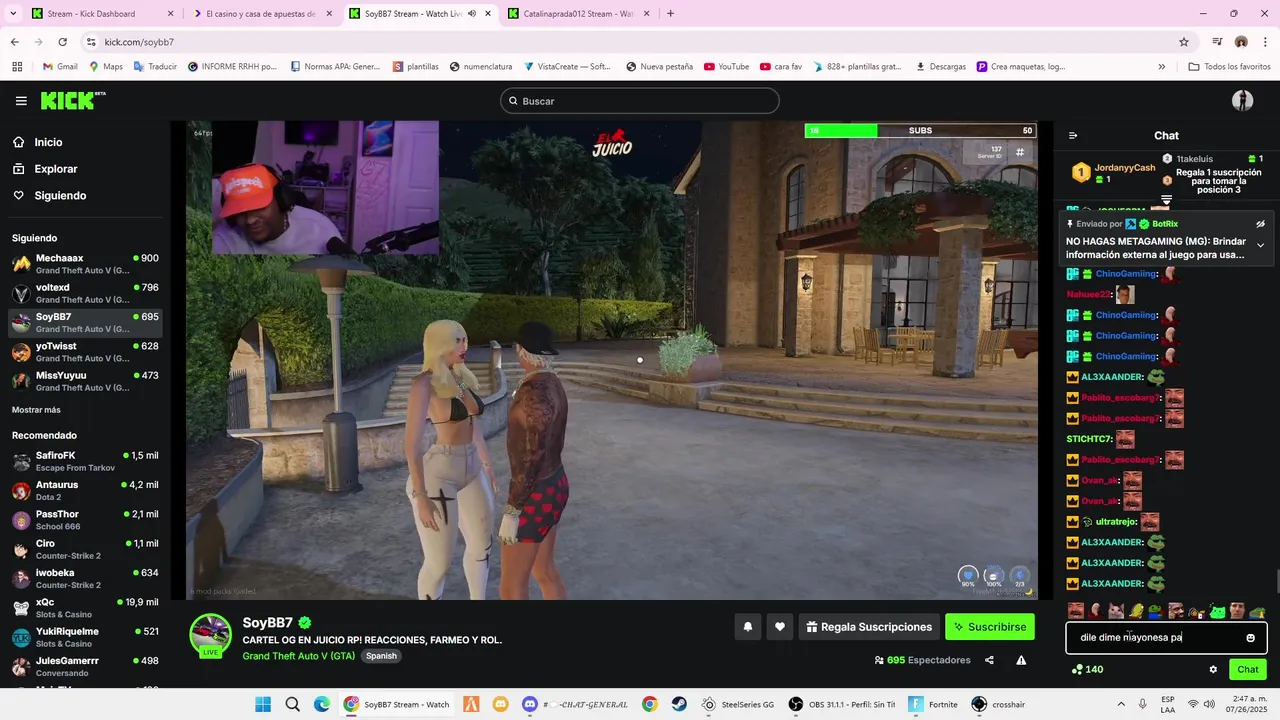Switch to Stream - Kick Dashboard tab

coord(101,14)
